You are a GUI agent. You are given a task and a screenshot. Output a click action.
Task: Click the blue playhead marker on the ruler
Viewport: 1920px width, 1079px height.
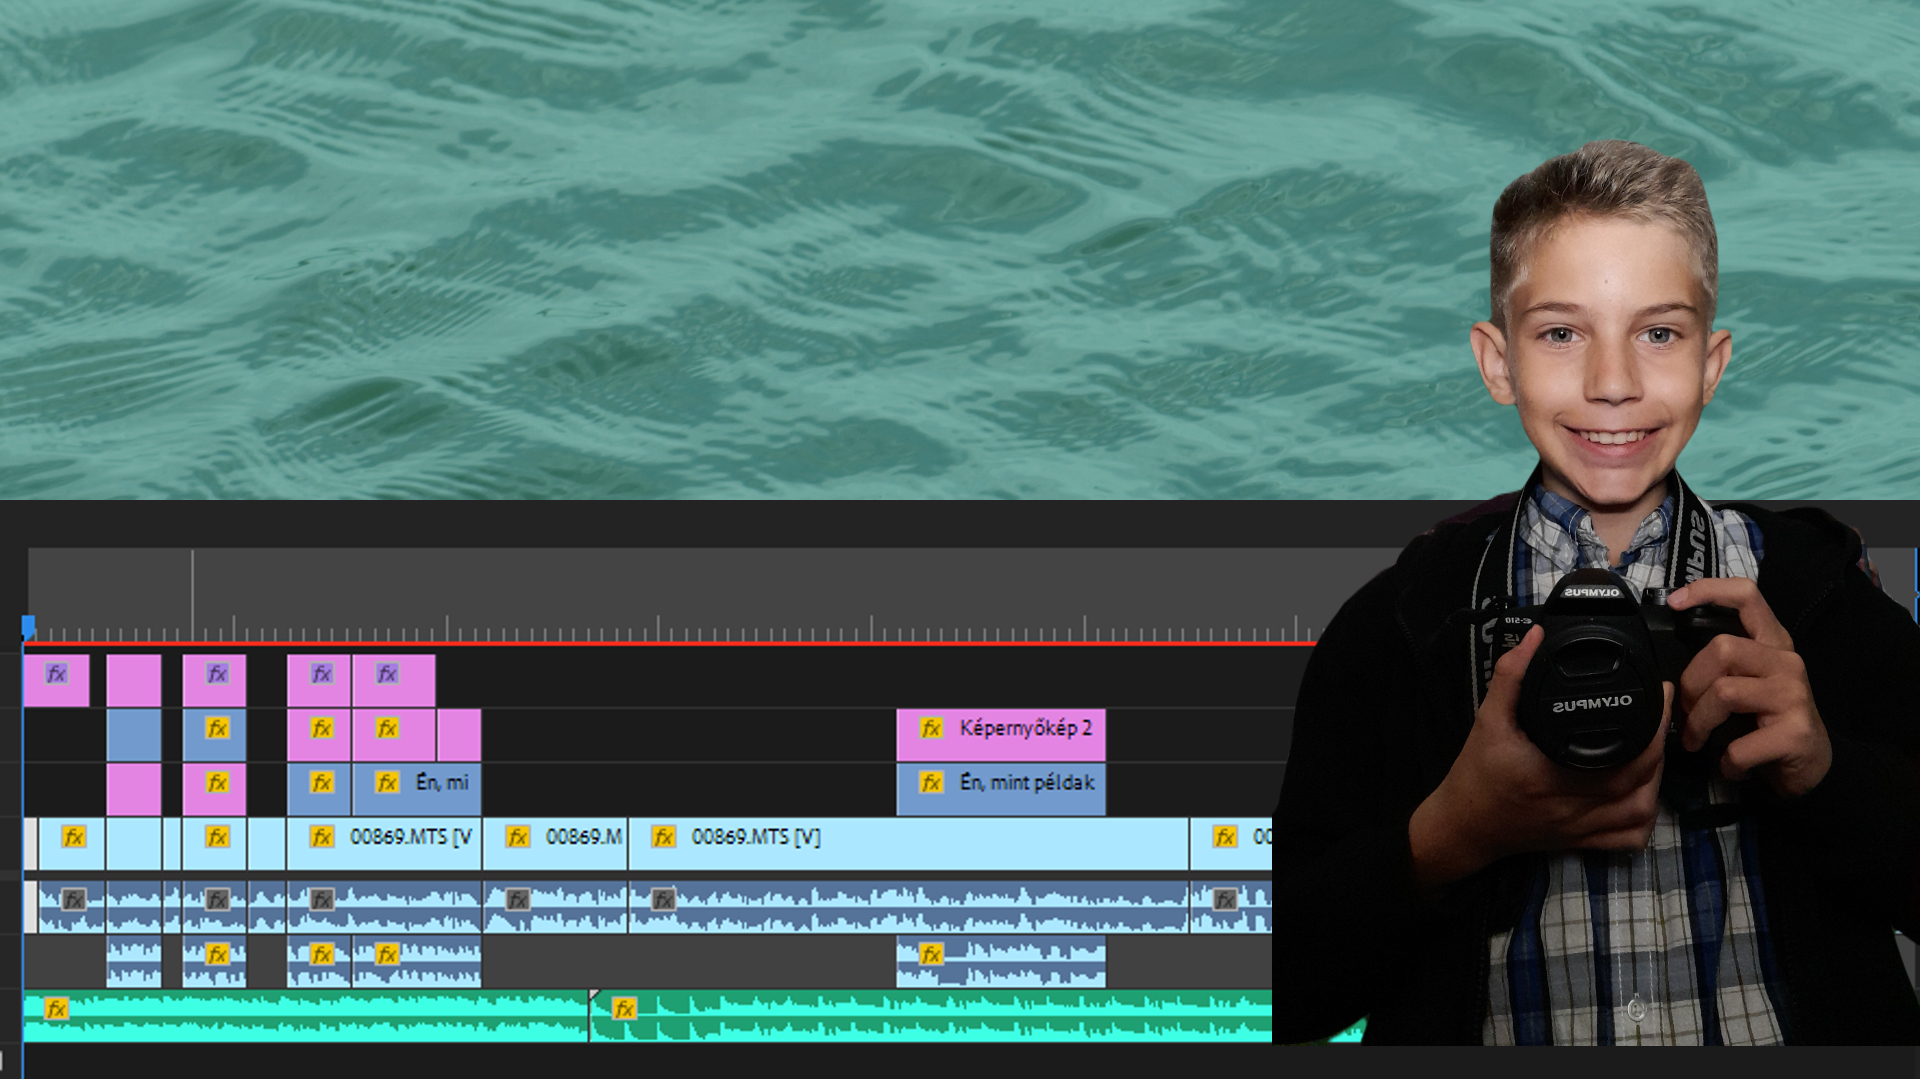click(29, 627)
